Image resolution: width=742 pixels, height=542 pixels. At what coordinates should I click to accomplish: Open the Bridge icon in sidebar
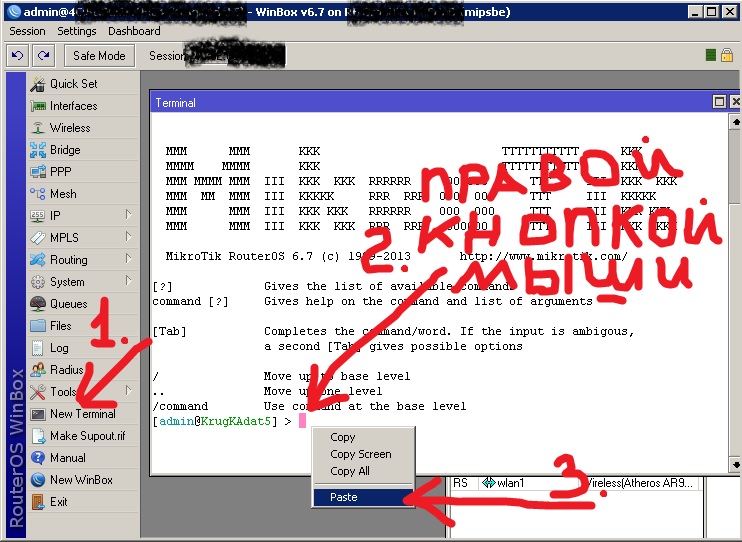pos(38,150)
